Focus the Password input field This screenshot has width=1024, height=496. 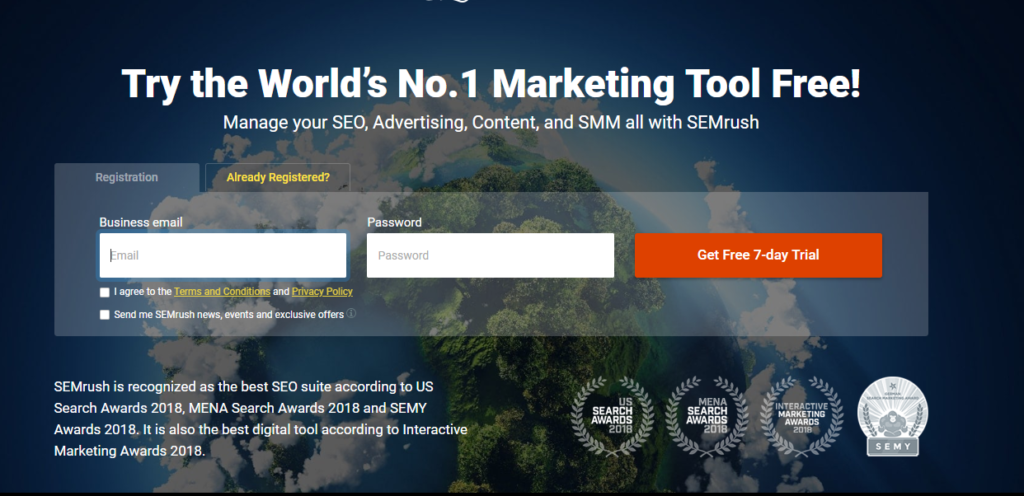click(490, 255)
